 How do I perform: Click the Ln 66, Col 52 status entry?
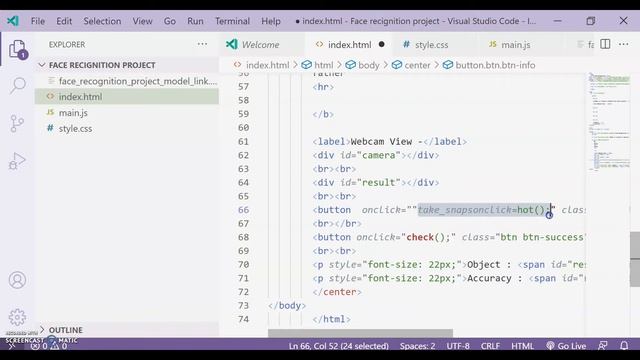[x=338, y=346]
